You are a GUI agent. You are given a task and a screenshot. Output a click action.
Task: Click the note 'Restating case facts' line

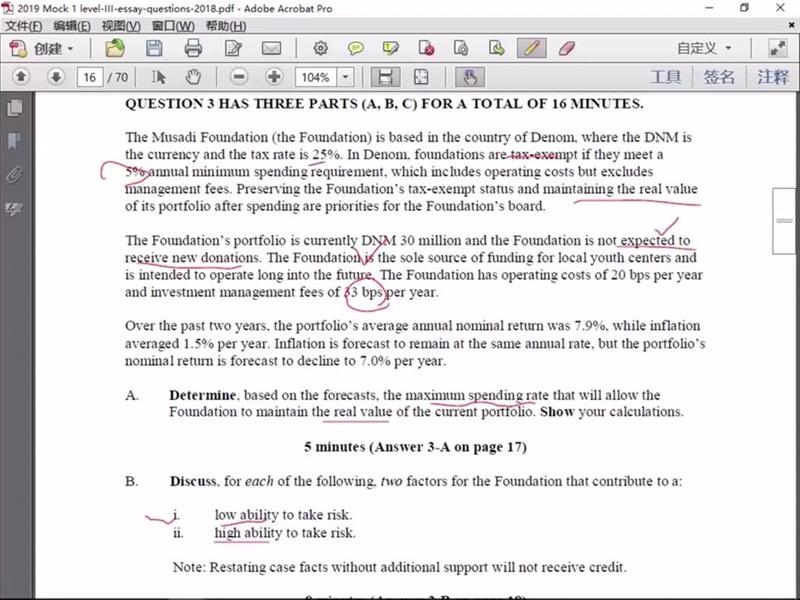point(399,567)
